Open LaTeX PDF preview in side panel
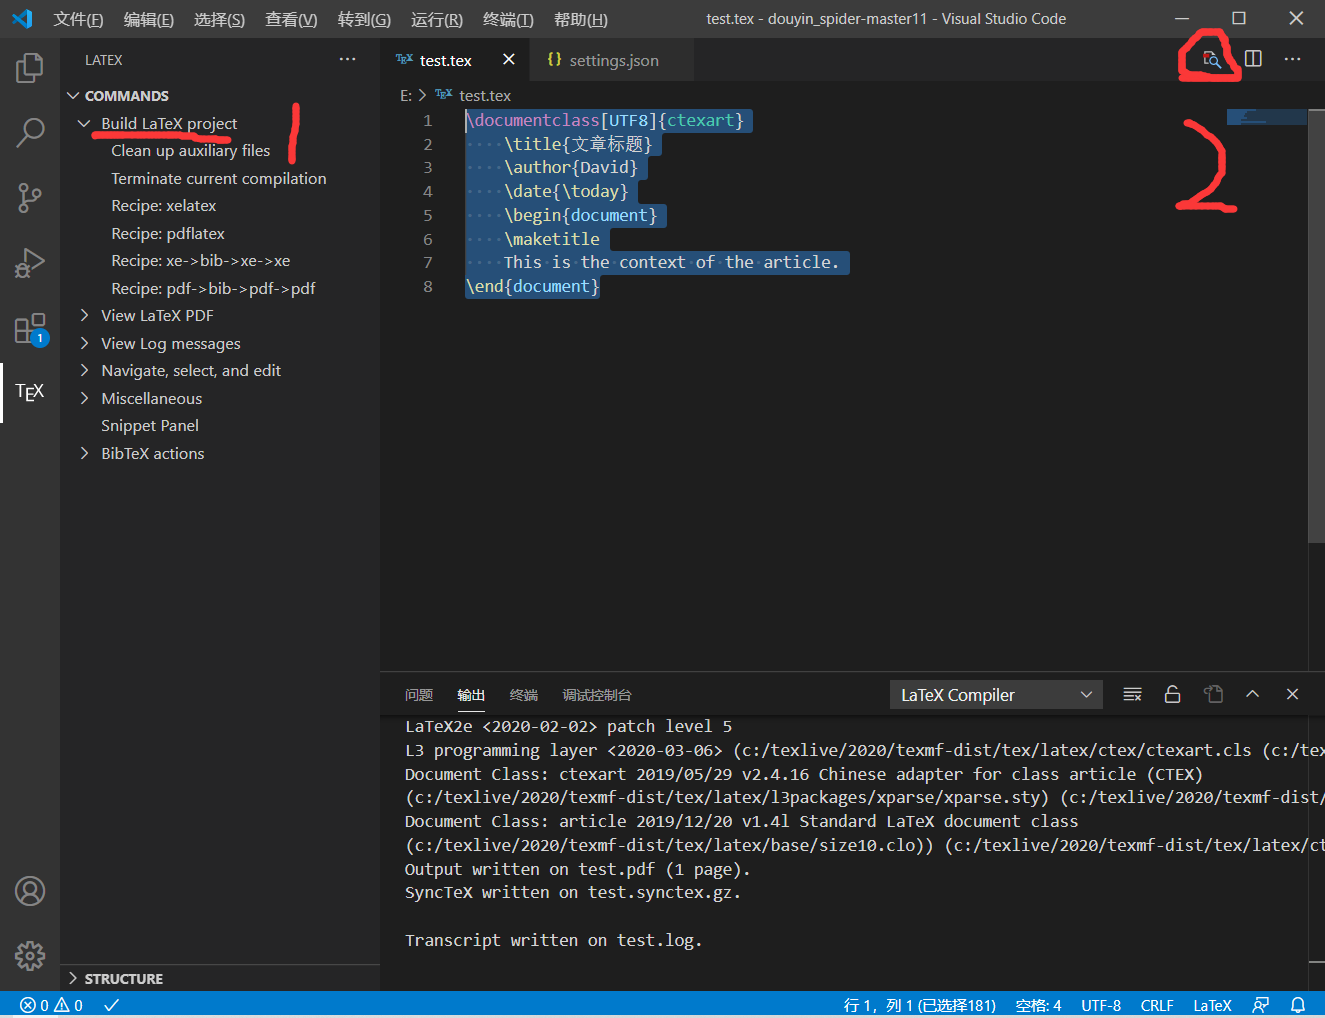This screenshot has width=1325, height=1018. pyautogui.click(x=1210, y=59)
